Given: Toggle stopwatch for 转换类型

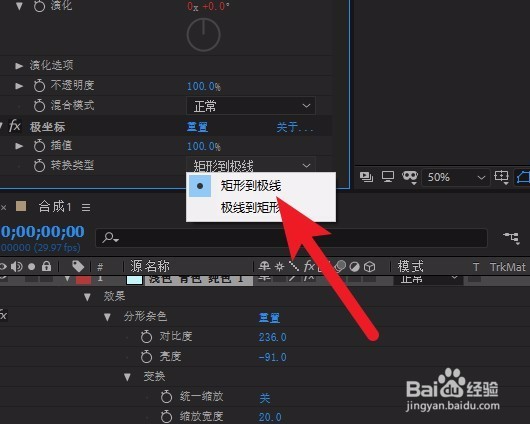Looking at the screenshot, I should 39,166.
